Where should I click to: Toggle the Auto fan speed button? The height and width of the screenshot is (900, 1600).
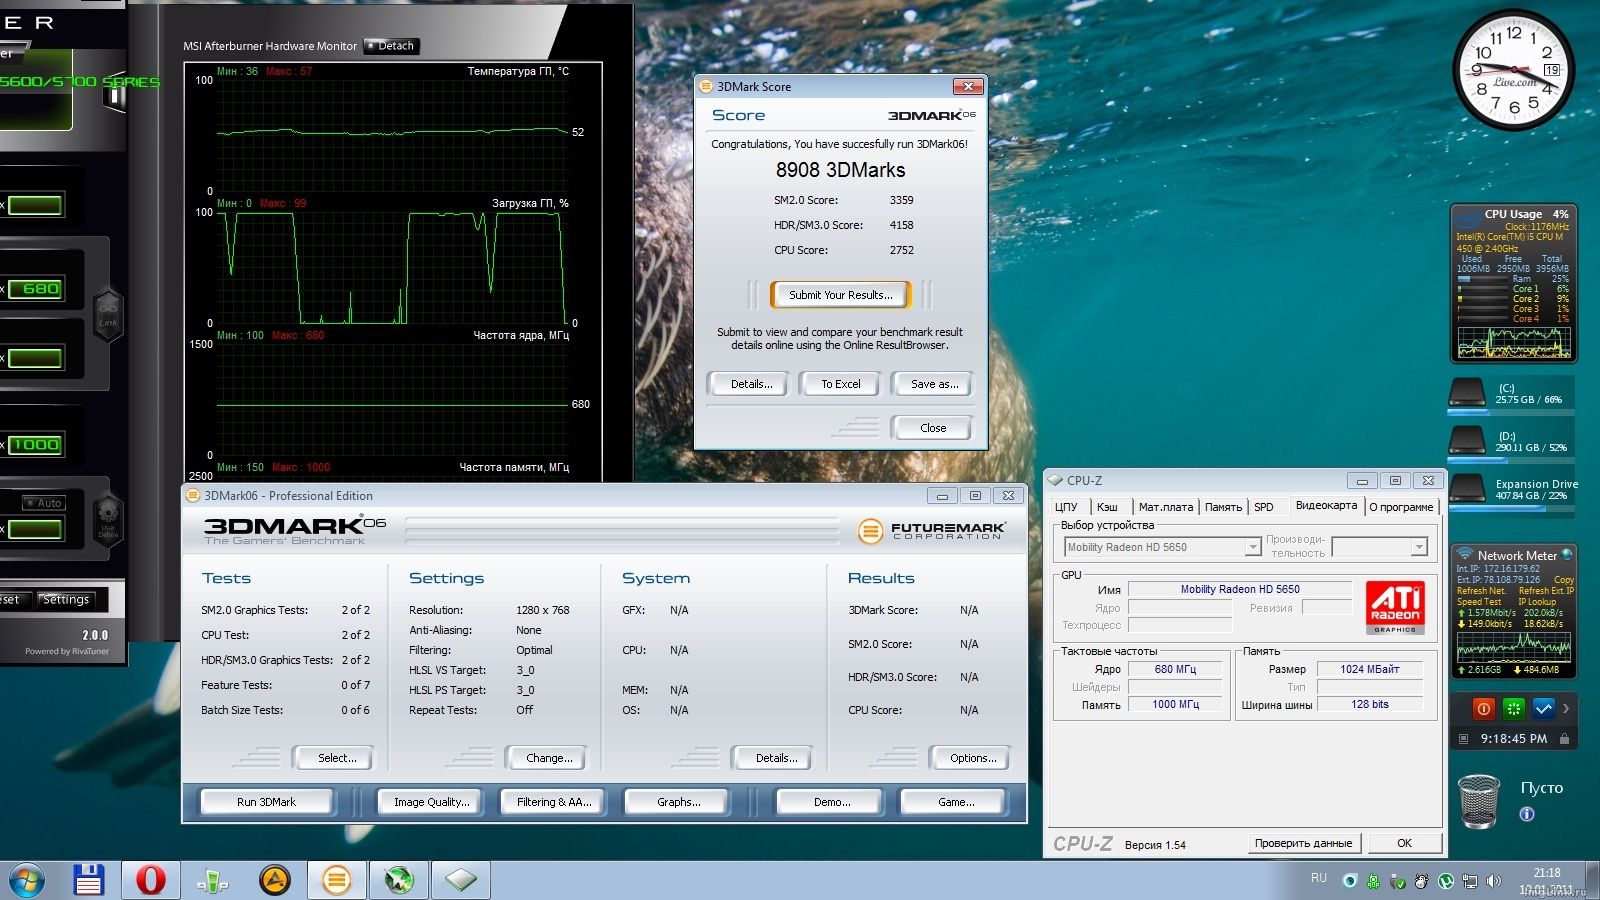(44, 503)
